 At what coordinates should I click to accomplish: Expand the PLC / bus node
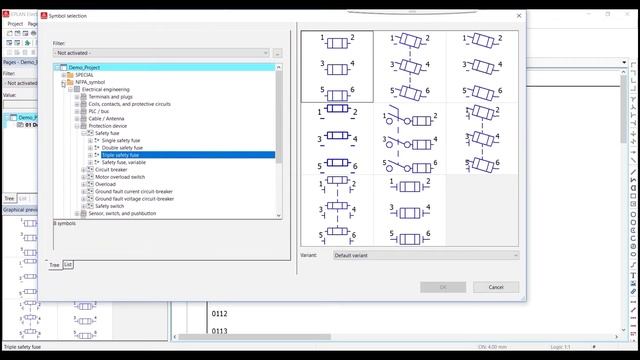(x=76, y=111)
